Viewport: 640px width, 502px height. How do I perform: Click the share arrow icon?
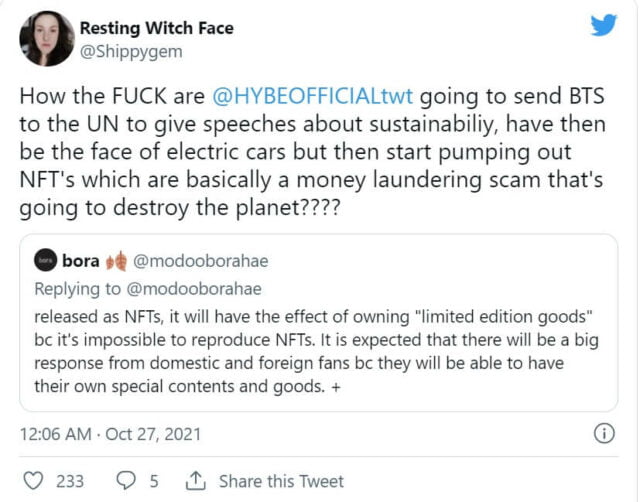[195, 481]
